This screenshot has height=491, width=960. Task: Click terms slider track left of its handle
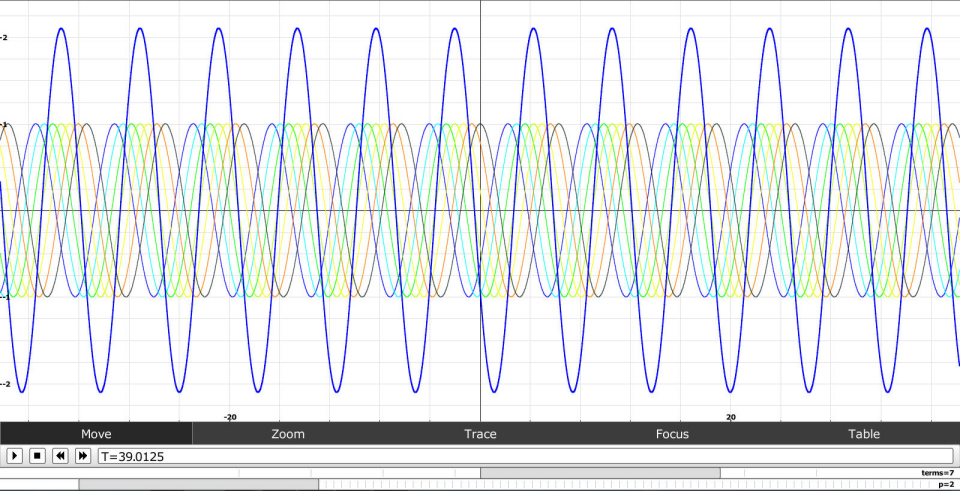pos(240,473)
